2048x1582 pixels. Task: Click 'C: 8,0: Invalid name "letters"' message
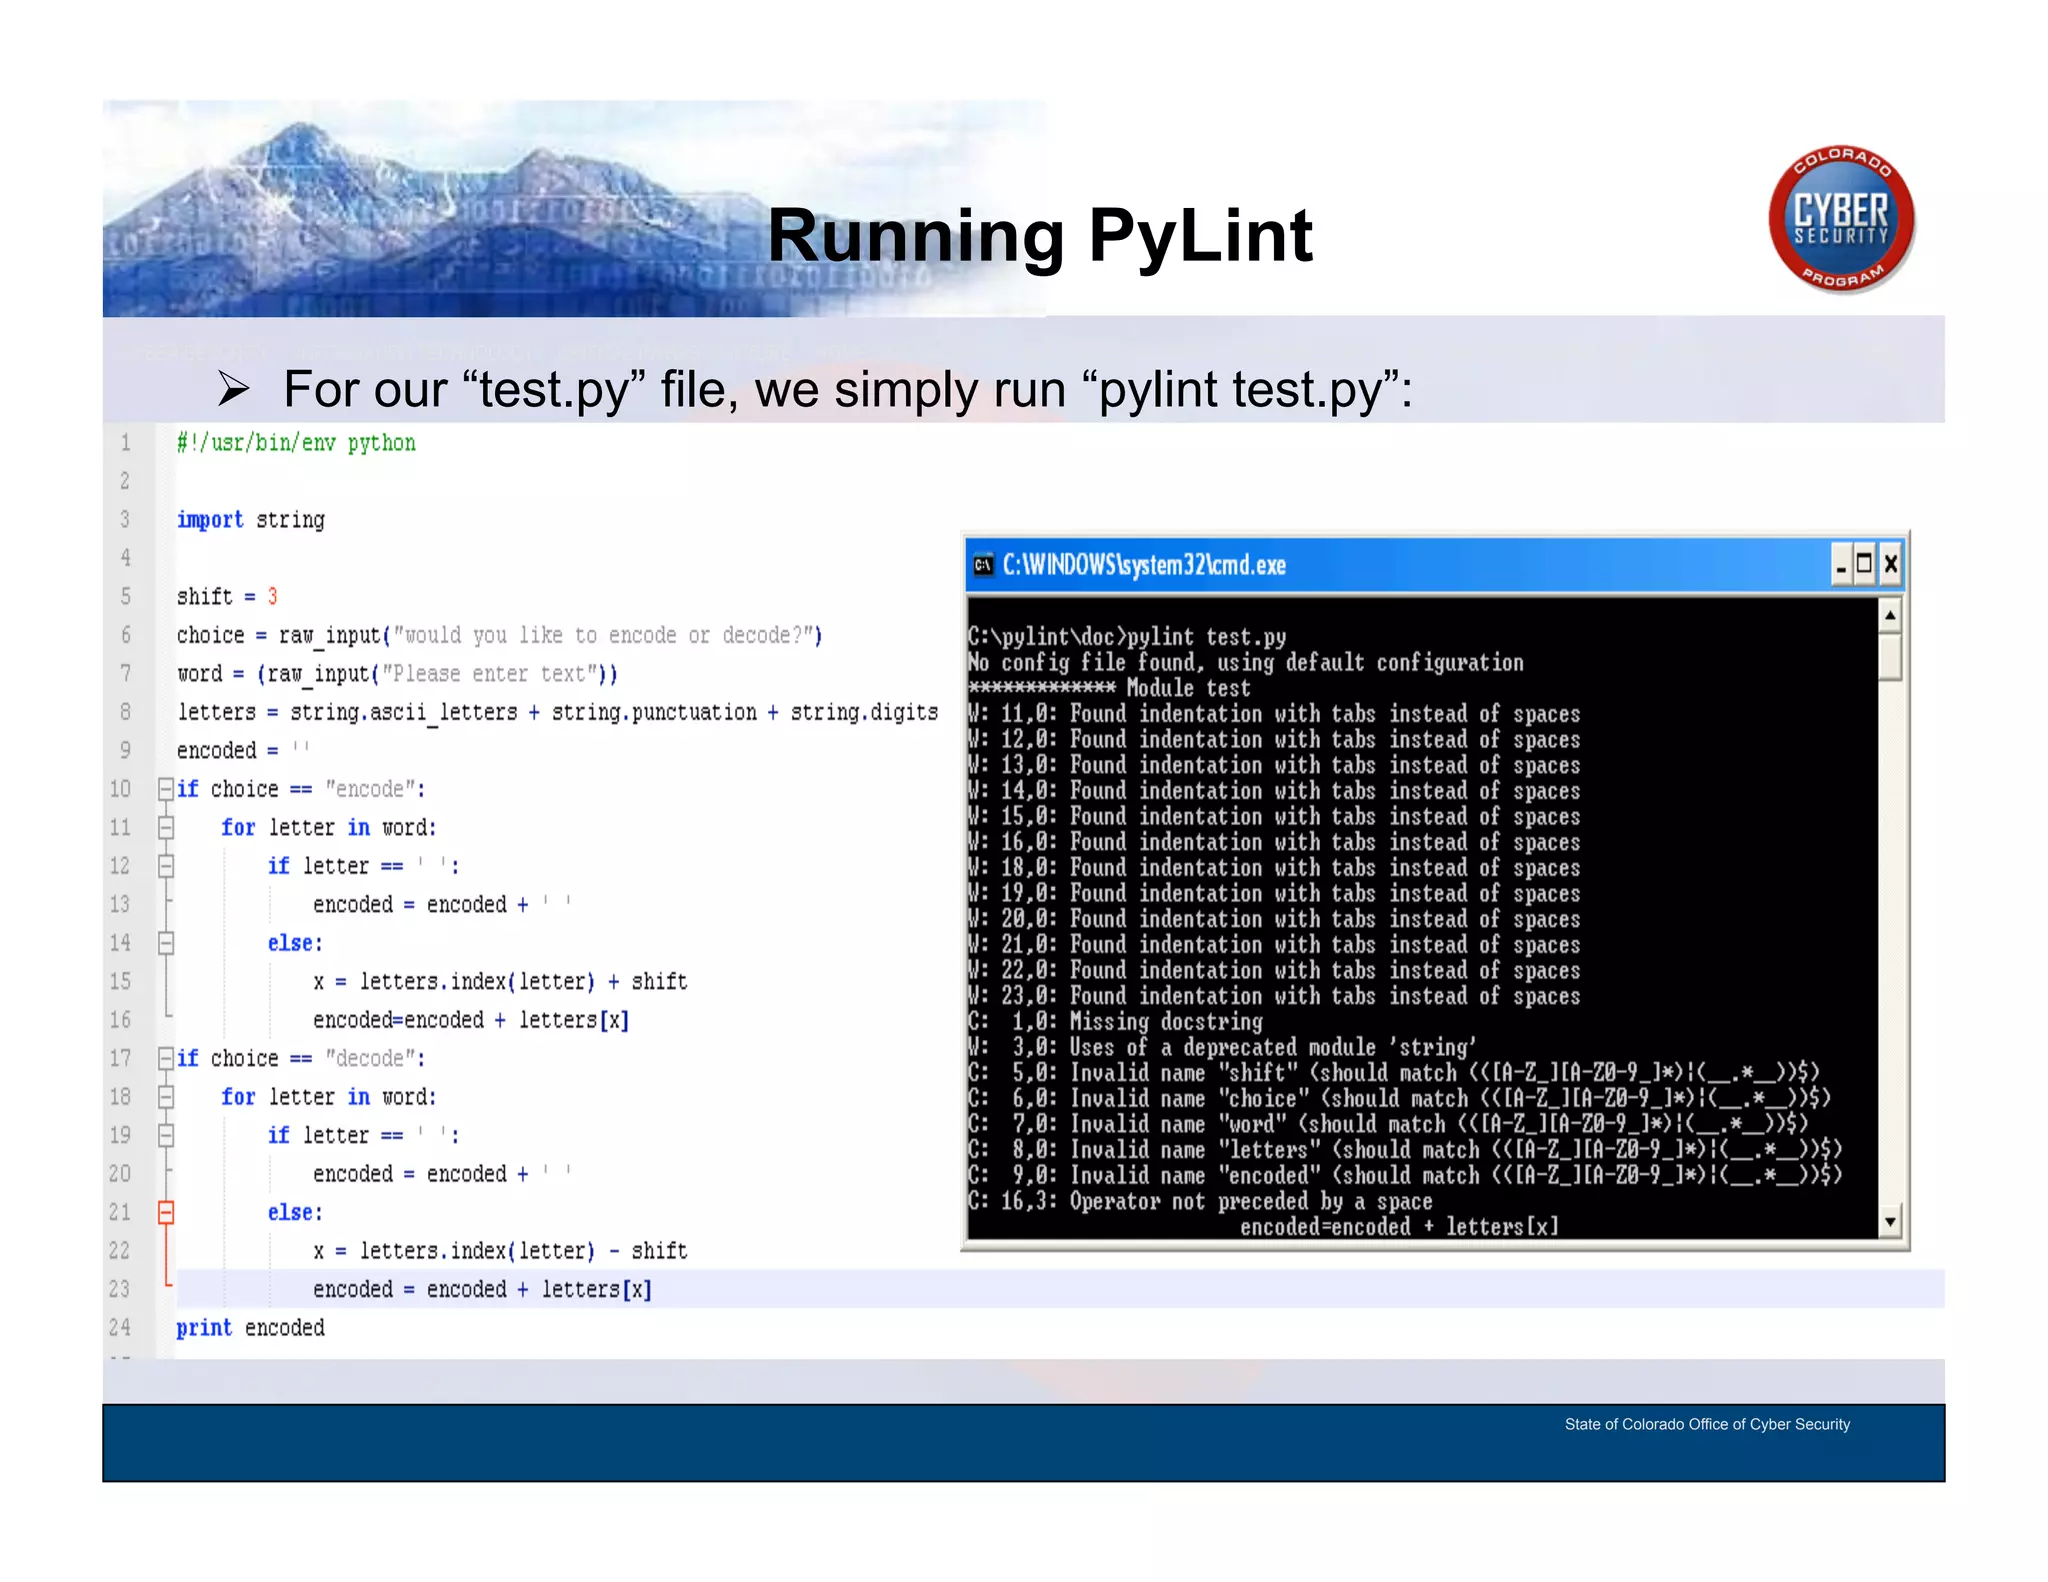pyautogui.click(x=1405, y=1150)
